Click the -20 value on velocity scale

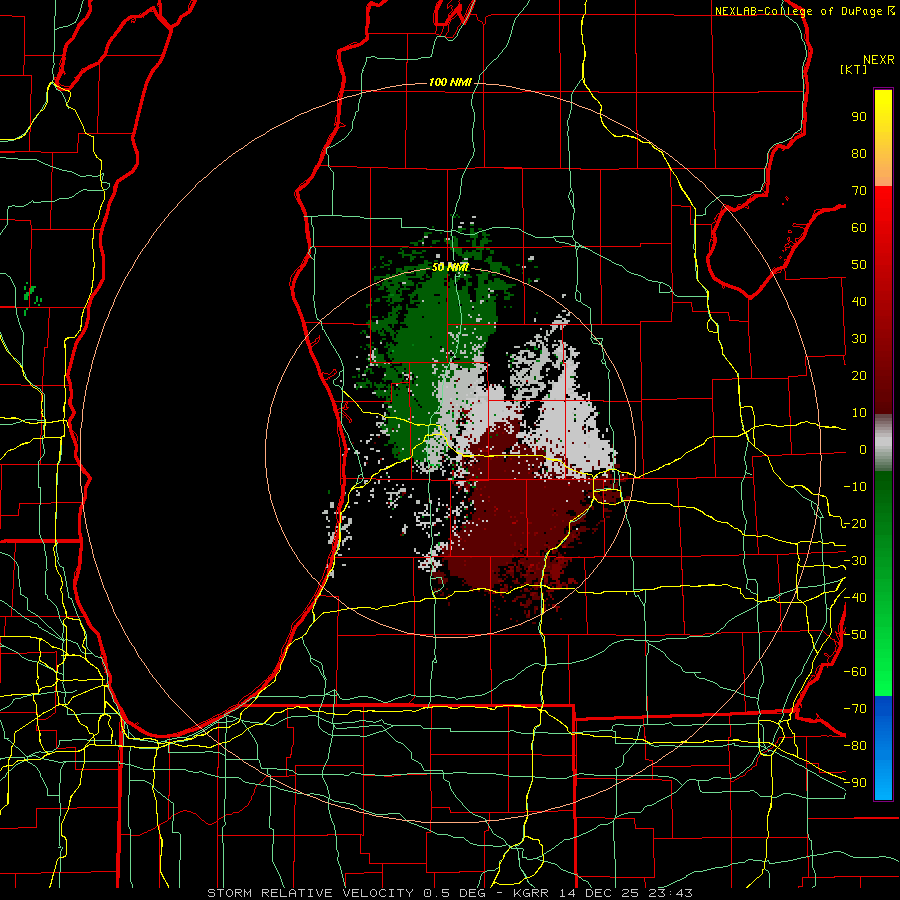[x=855, y=524]
